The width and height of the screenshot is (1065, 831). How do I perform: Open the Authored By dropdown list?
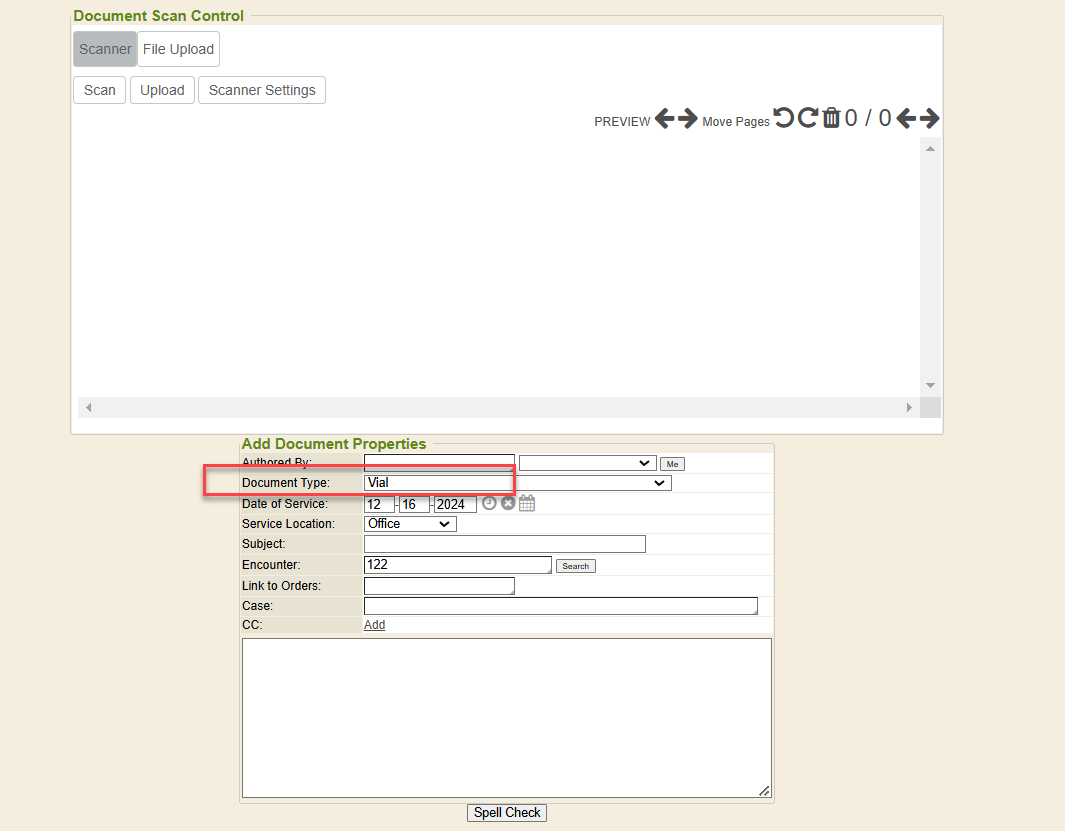[x=587, y=463]
